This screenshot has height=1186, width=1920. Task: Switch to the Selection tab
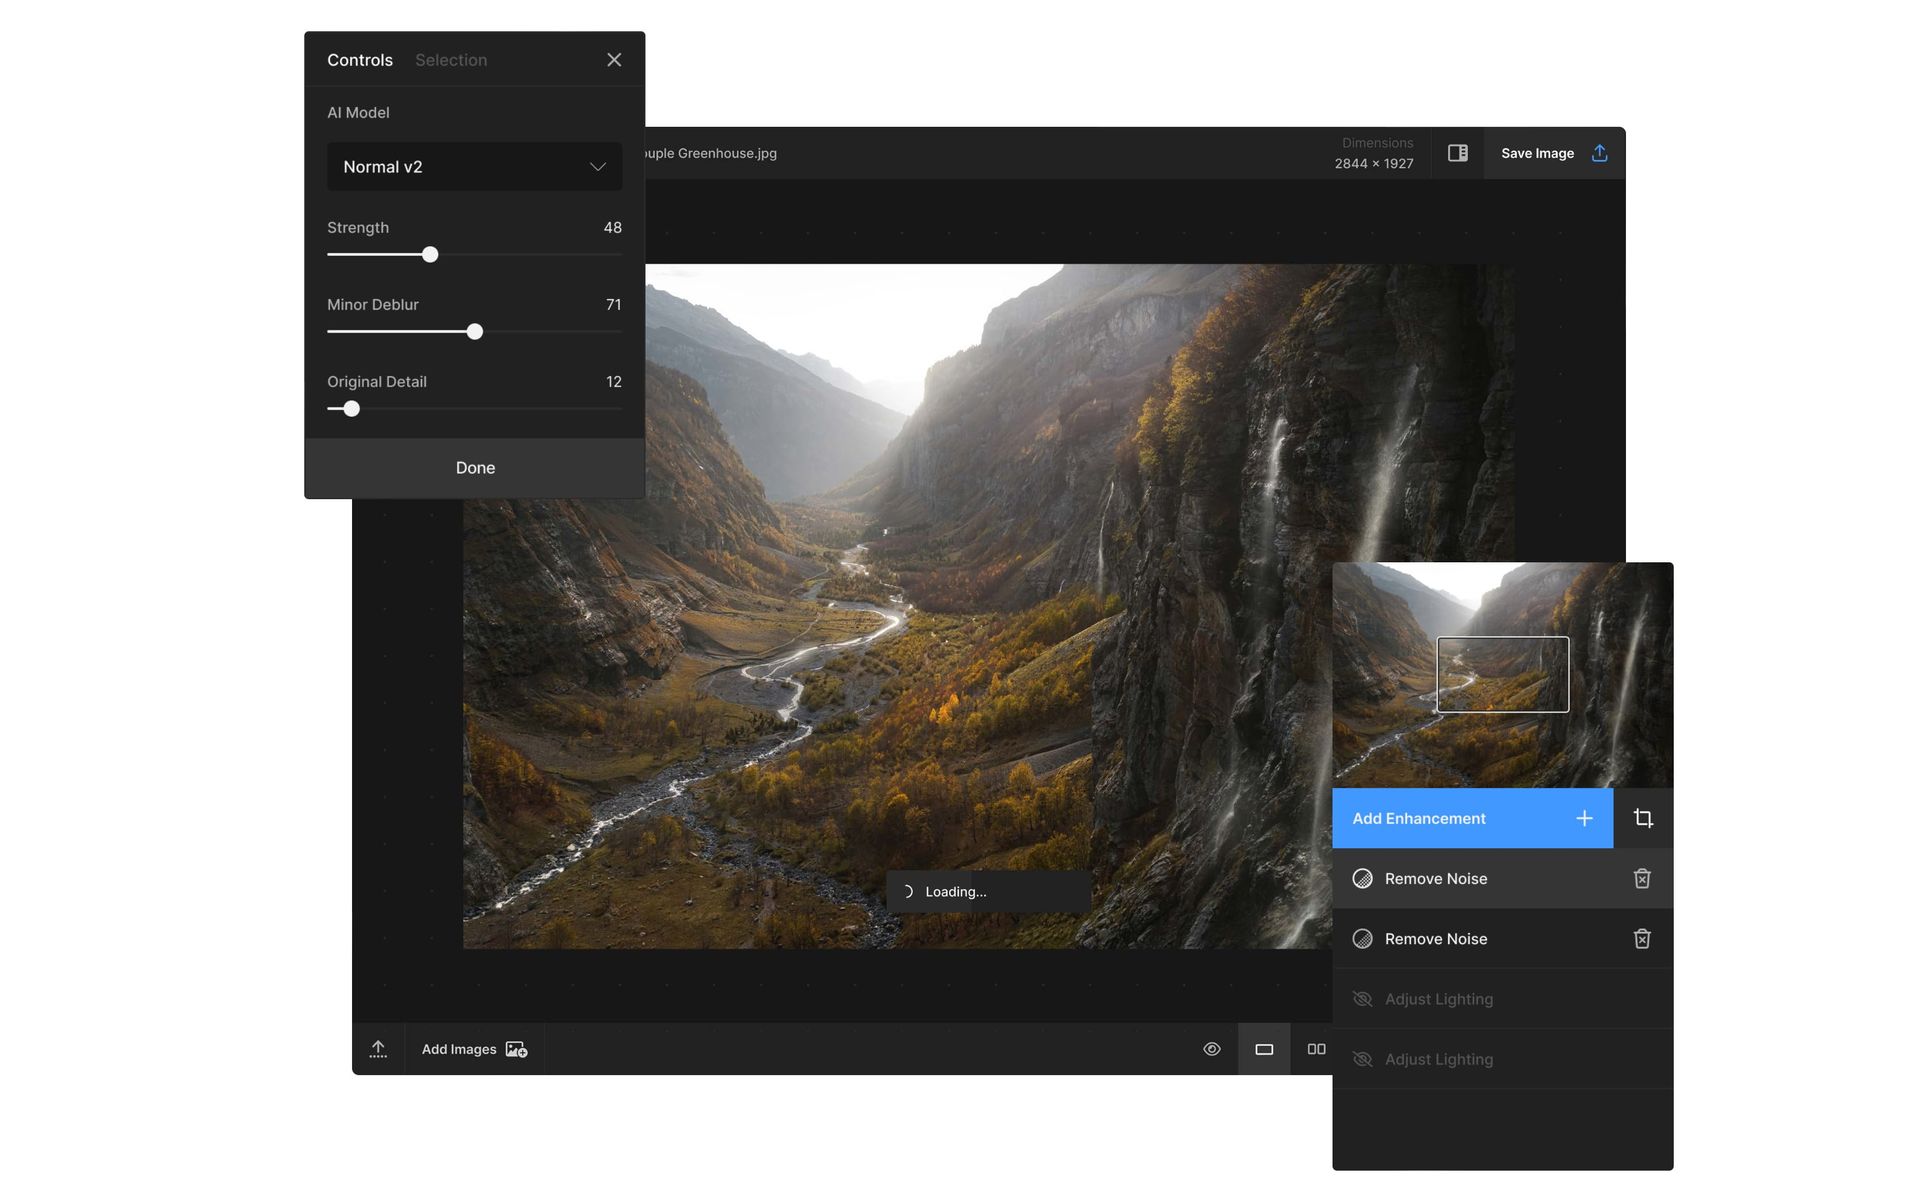[x=451, y=60]
